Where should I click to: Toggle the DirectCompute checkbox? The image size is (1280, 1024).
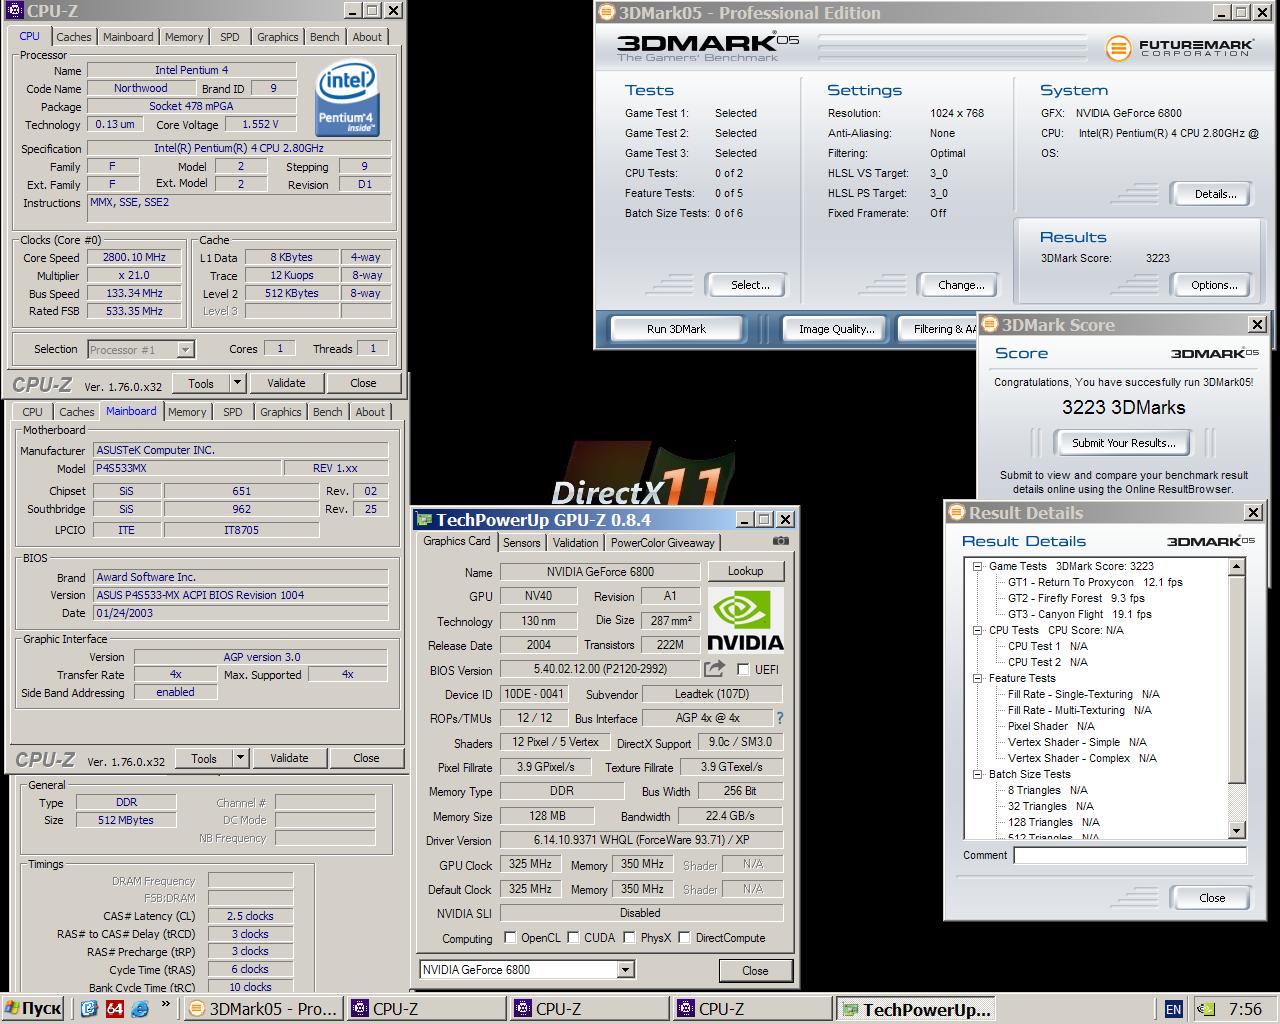click(684, 938)
